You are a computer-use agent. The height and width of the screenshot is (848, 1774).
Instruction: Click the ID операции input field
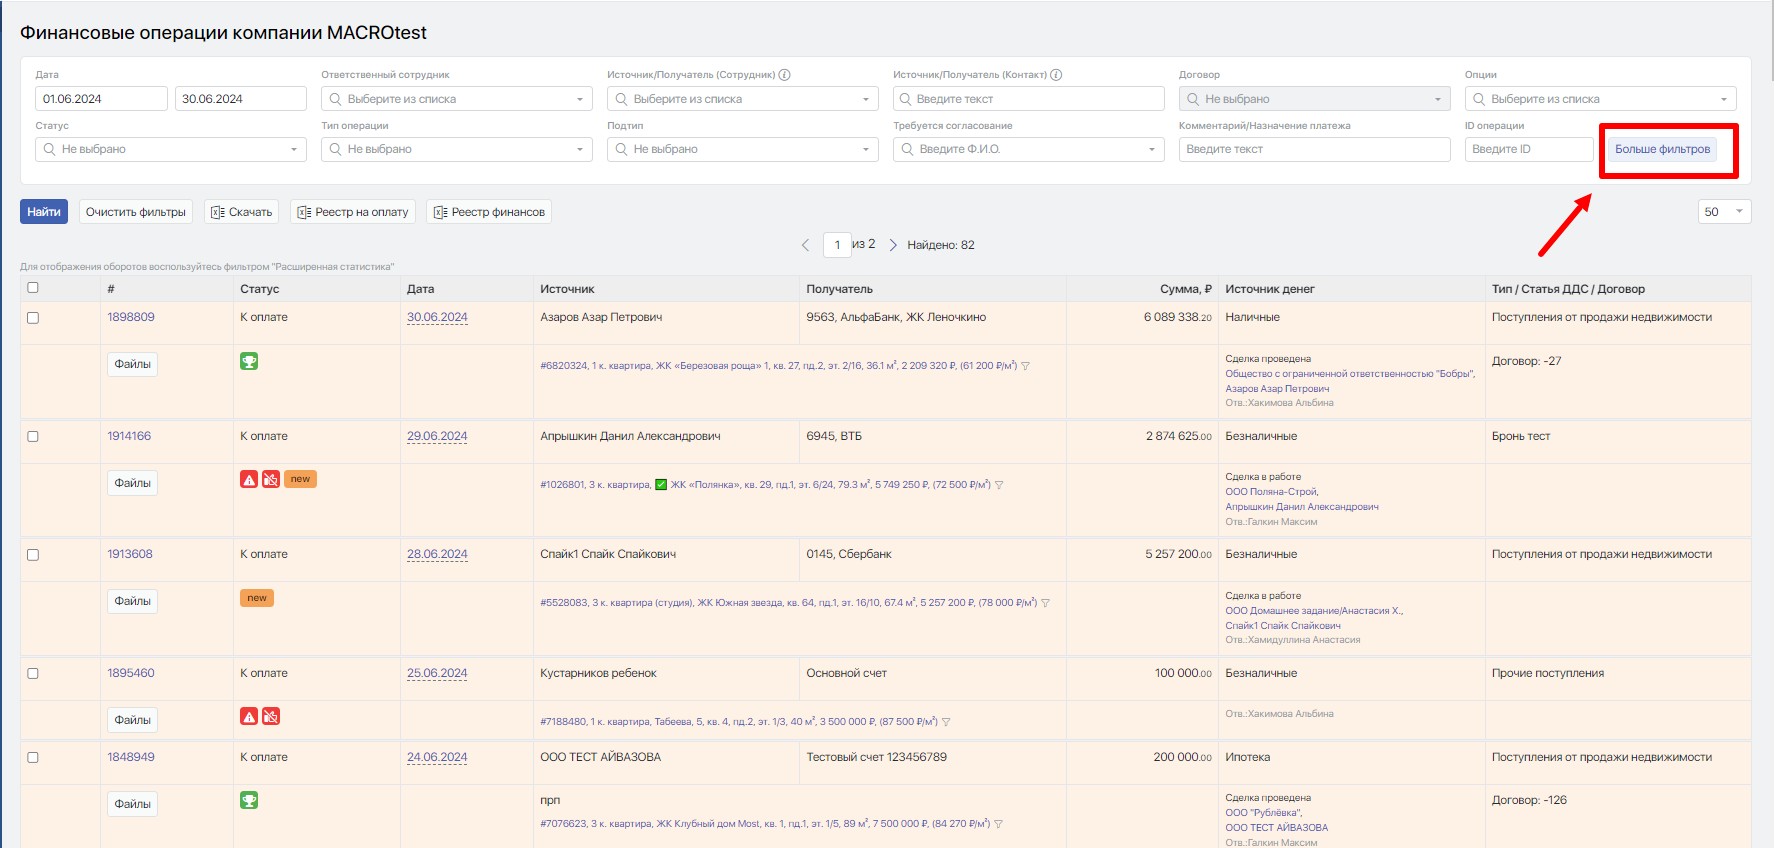click(1528, 149)
